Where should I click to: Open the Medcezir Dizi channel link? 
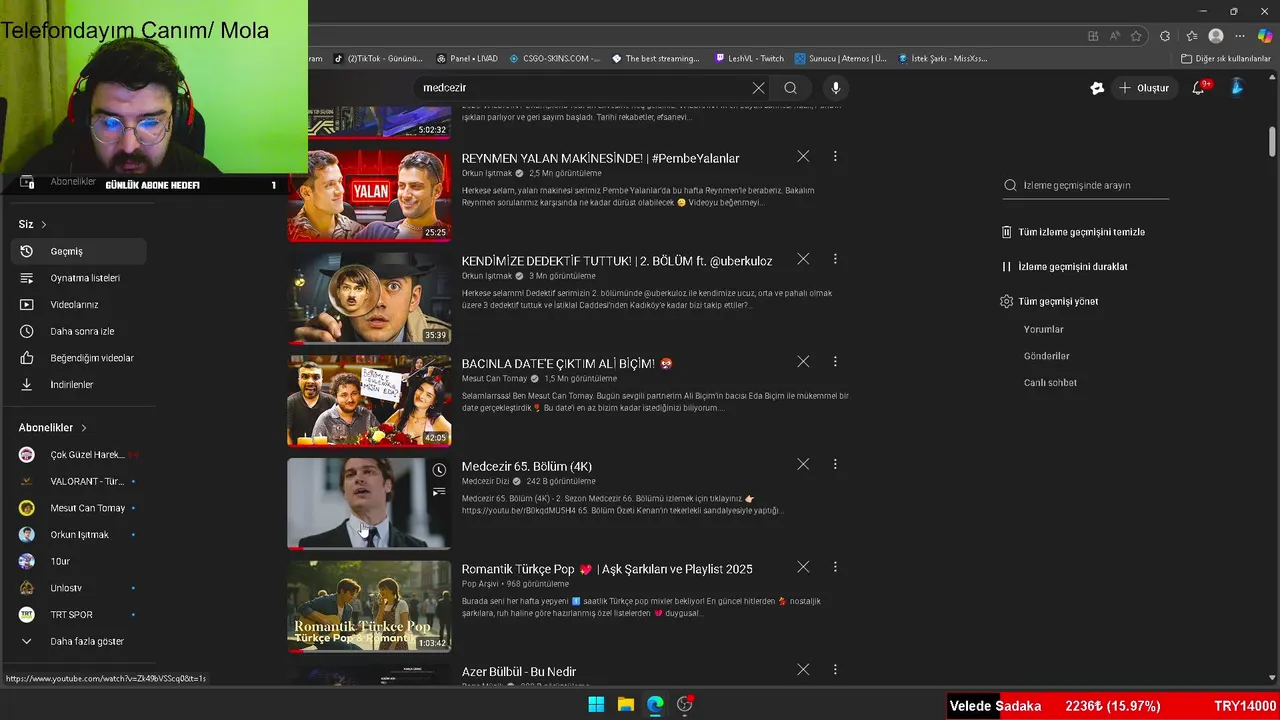[x=486, y=481]
